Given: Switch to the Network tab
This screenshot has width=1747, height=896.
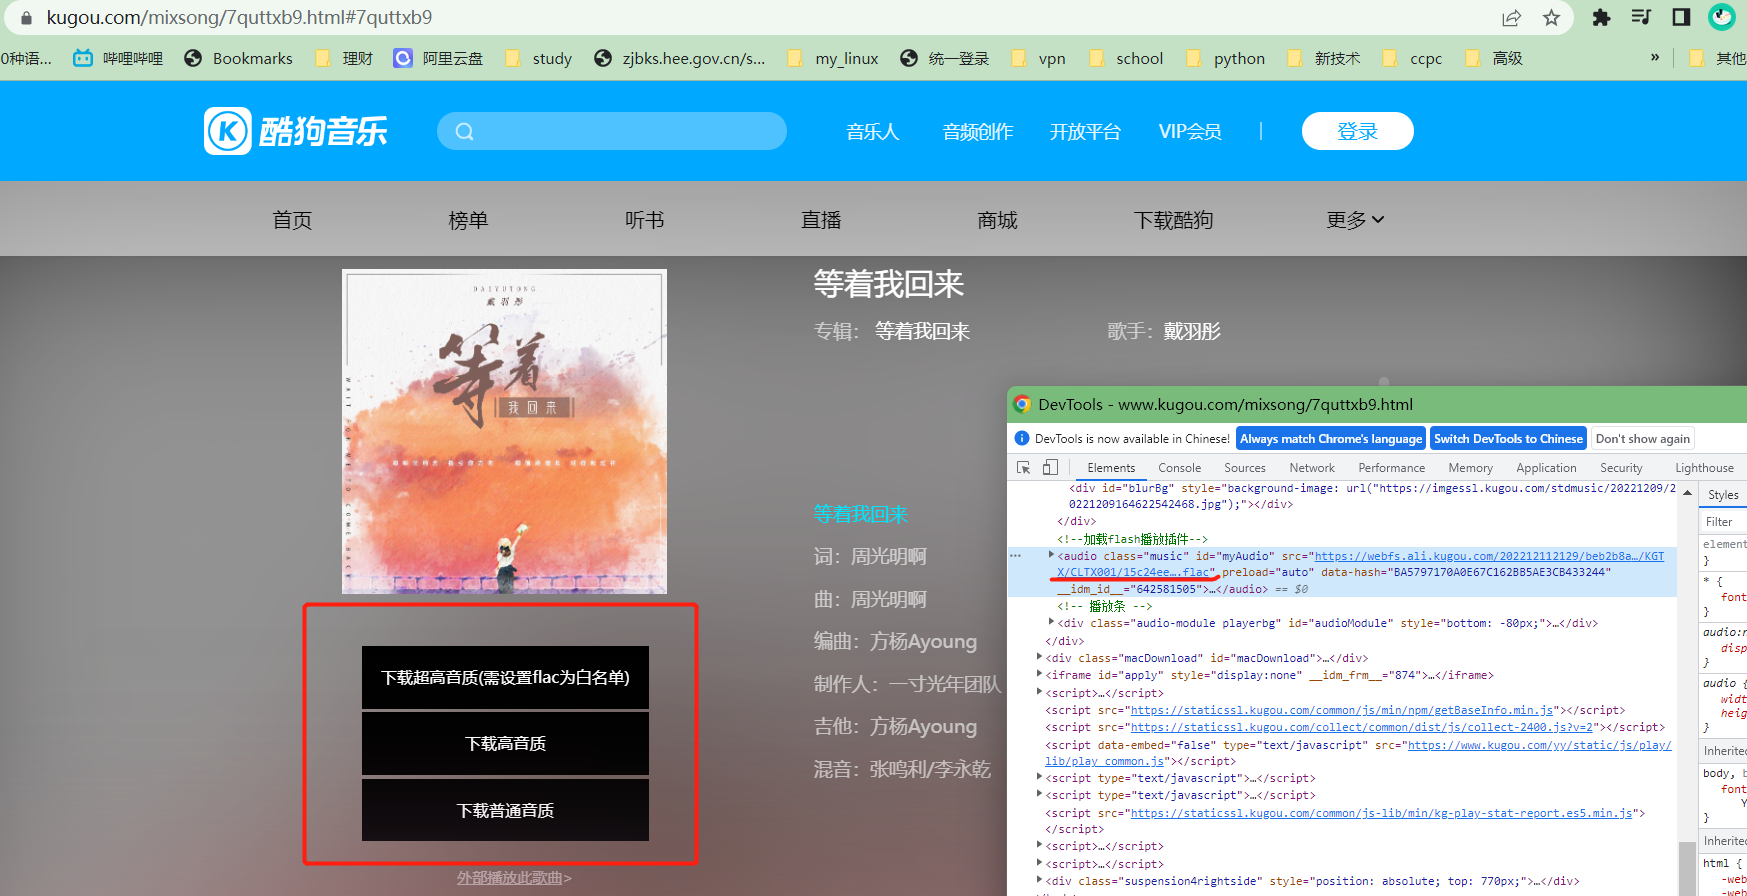Looking at the screenshot, I should [1312, 468].
